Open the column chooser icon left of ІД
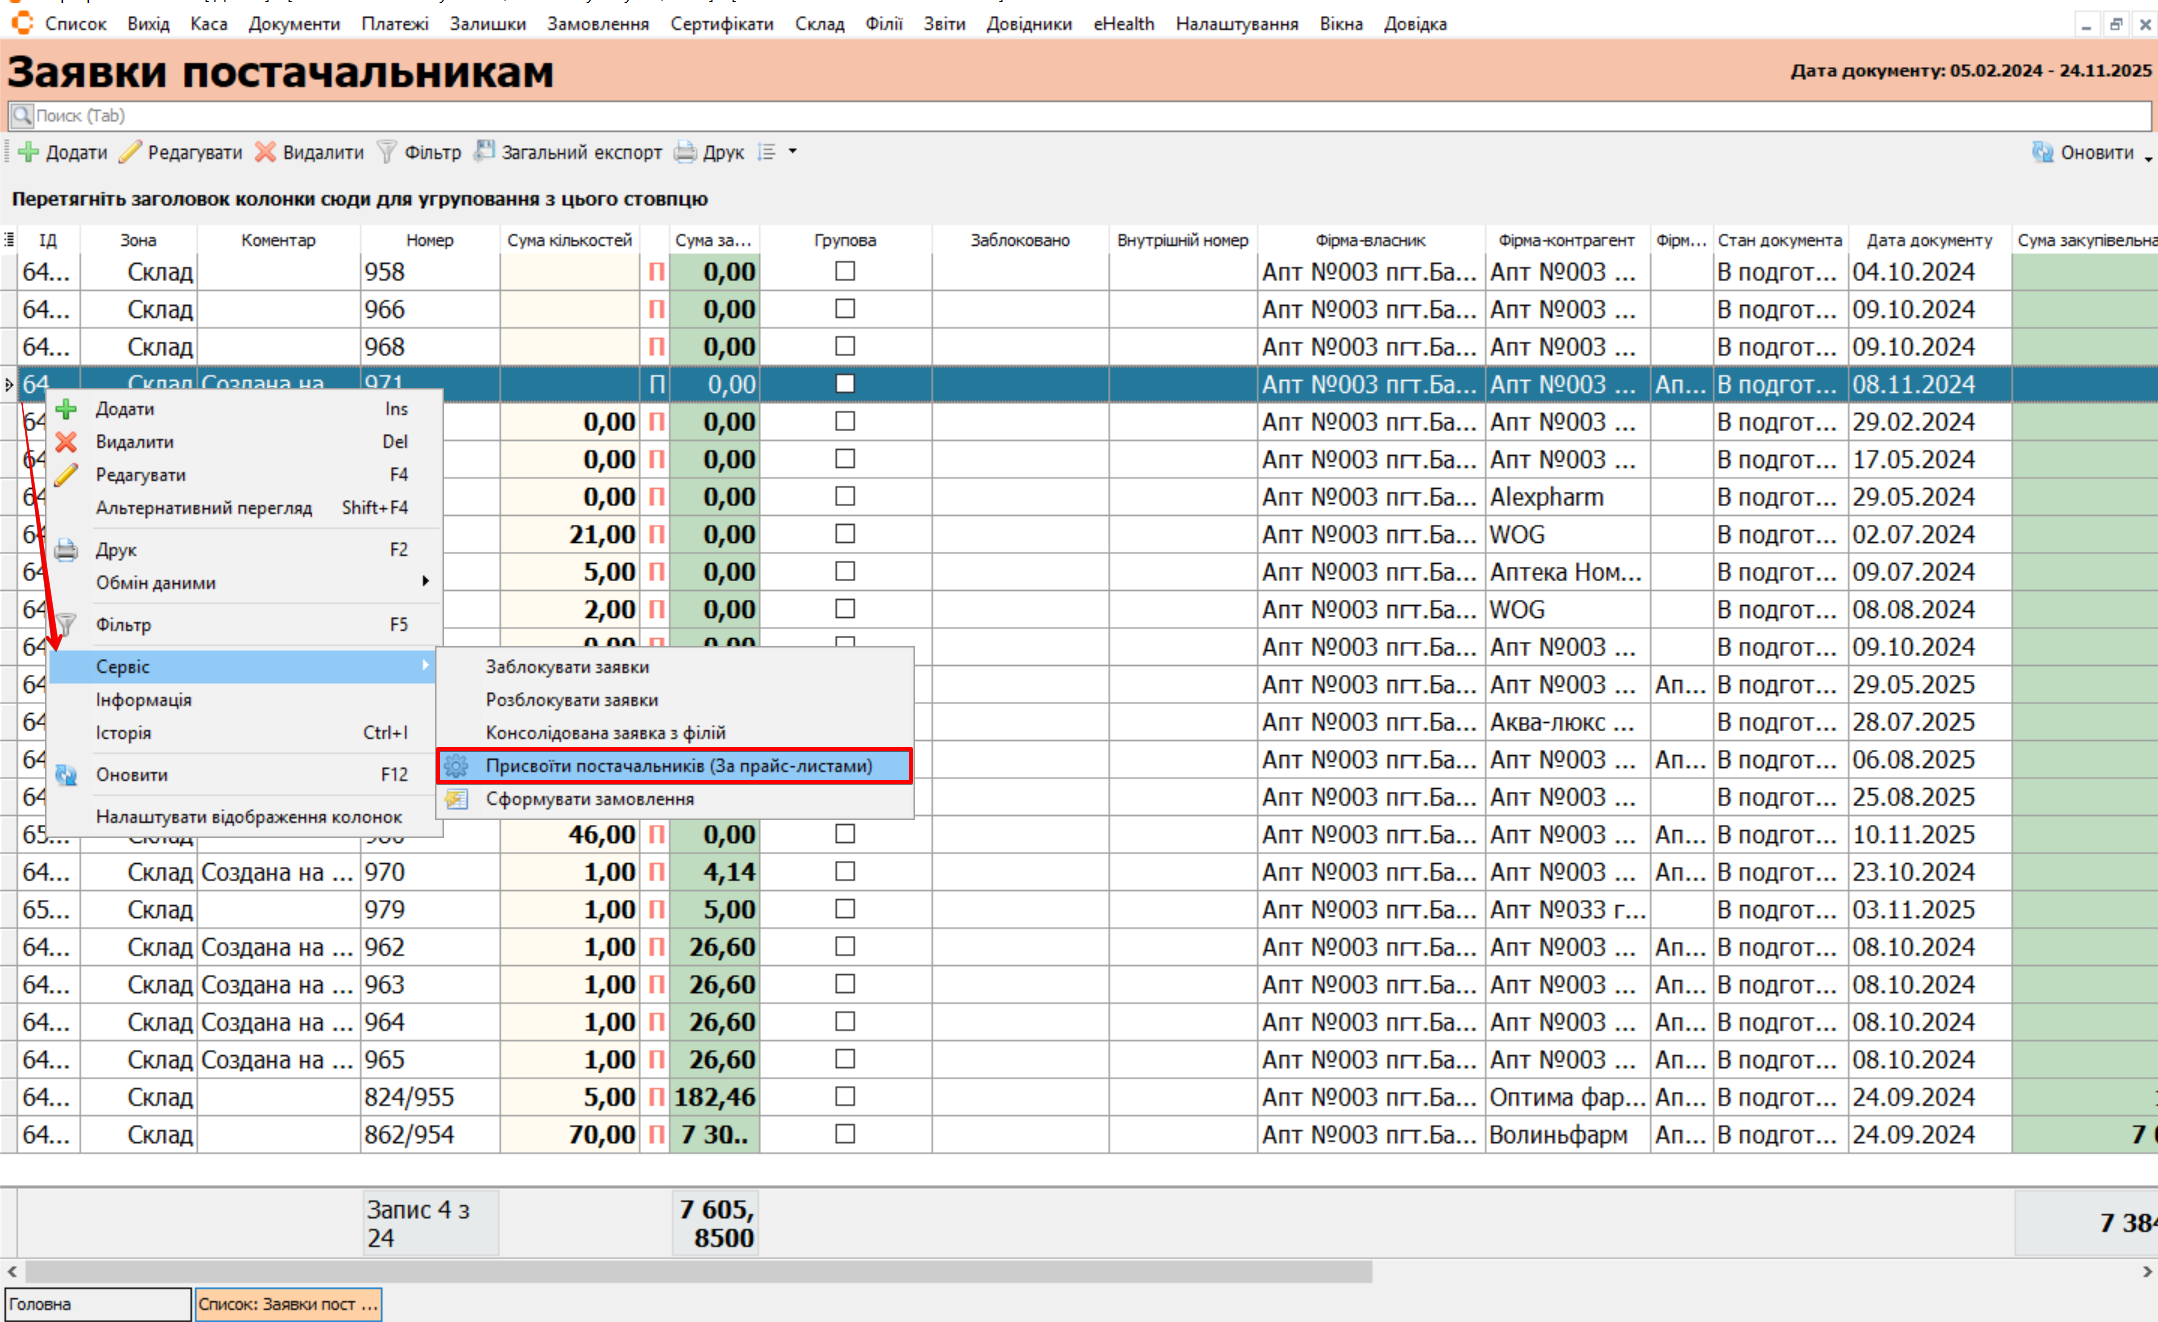 tap(9, 240)
